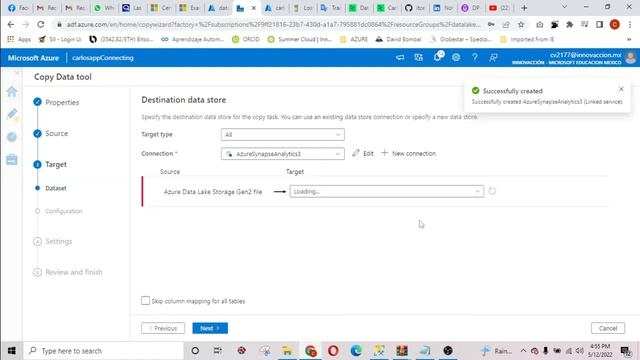The width and height of the screenshot is (640, 360).
Task: Go back in browser history
Action: pos(11,24)
